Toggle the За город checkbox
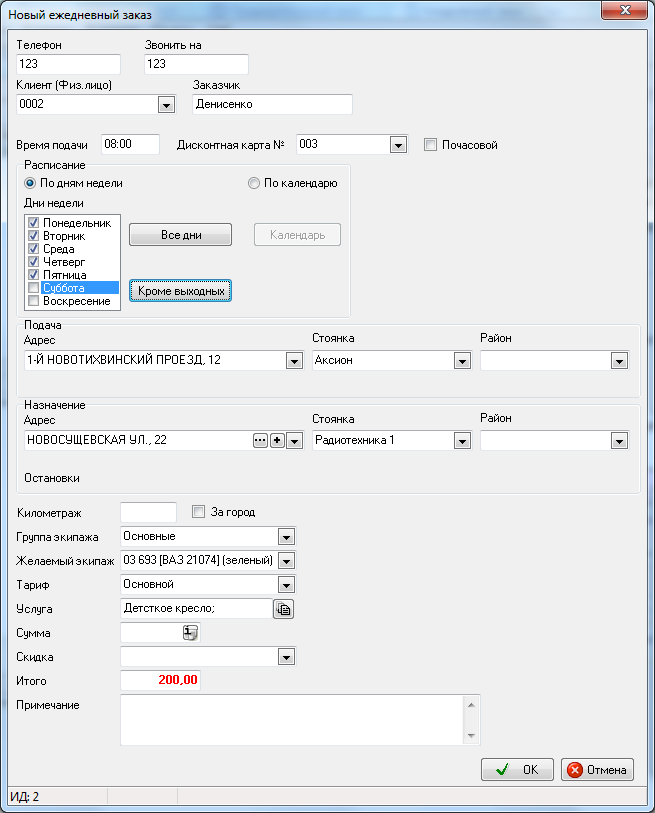Image resolution: width=655 pixels, height=813 pixels. pyautogui.click(x=198, y=512)
